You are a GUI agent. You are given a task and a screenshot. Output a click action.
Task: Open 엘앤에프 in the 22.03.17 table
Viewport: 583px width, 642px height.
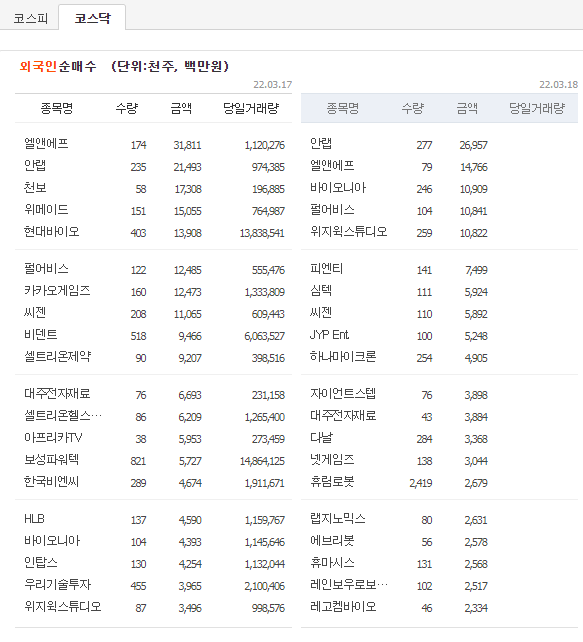pos(46,144)
